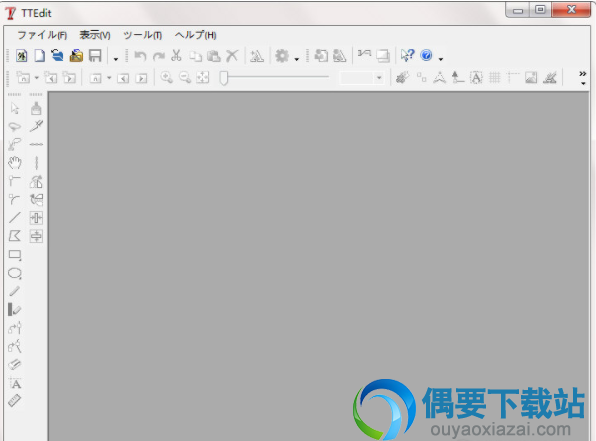Image resolution: width=596 pixels, height=441 pixels.
Task: Click the zoom out magnifier icon
Action: (x=185, y=78)
